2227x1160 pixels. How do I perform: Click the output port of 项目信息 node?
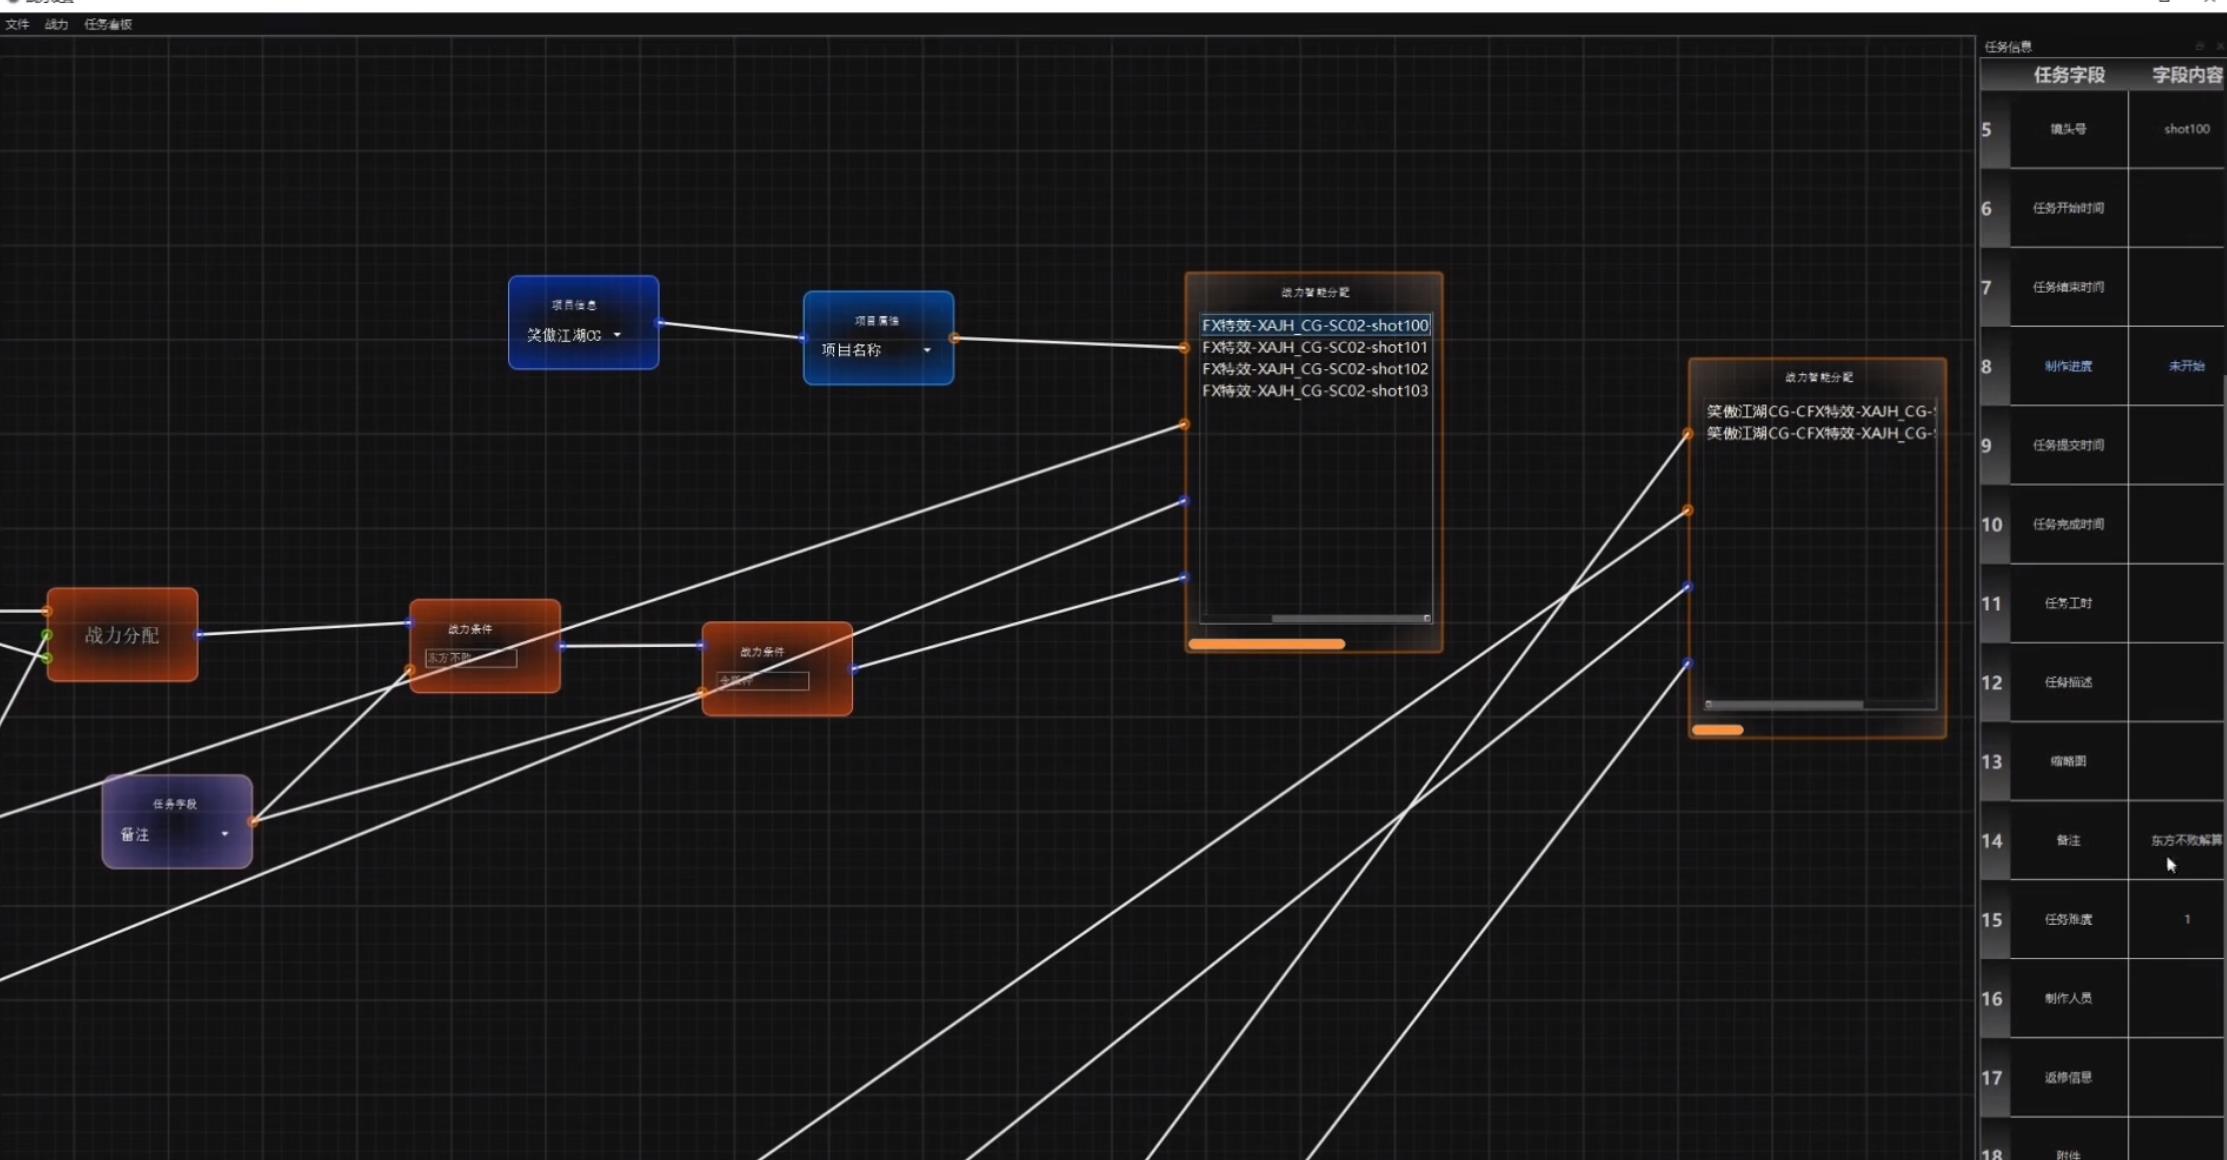[x=659, y=322]
